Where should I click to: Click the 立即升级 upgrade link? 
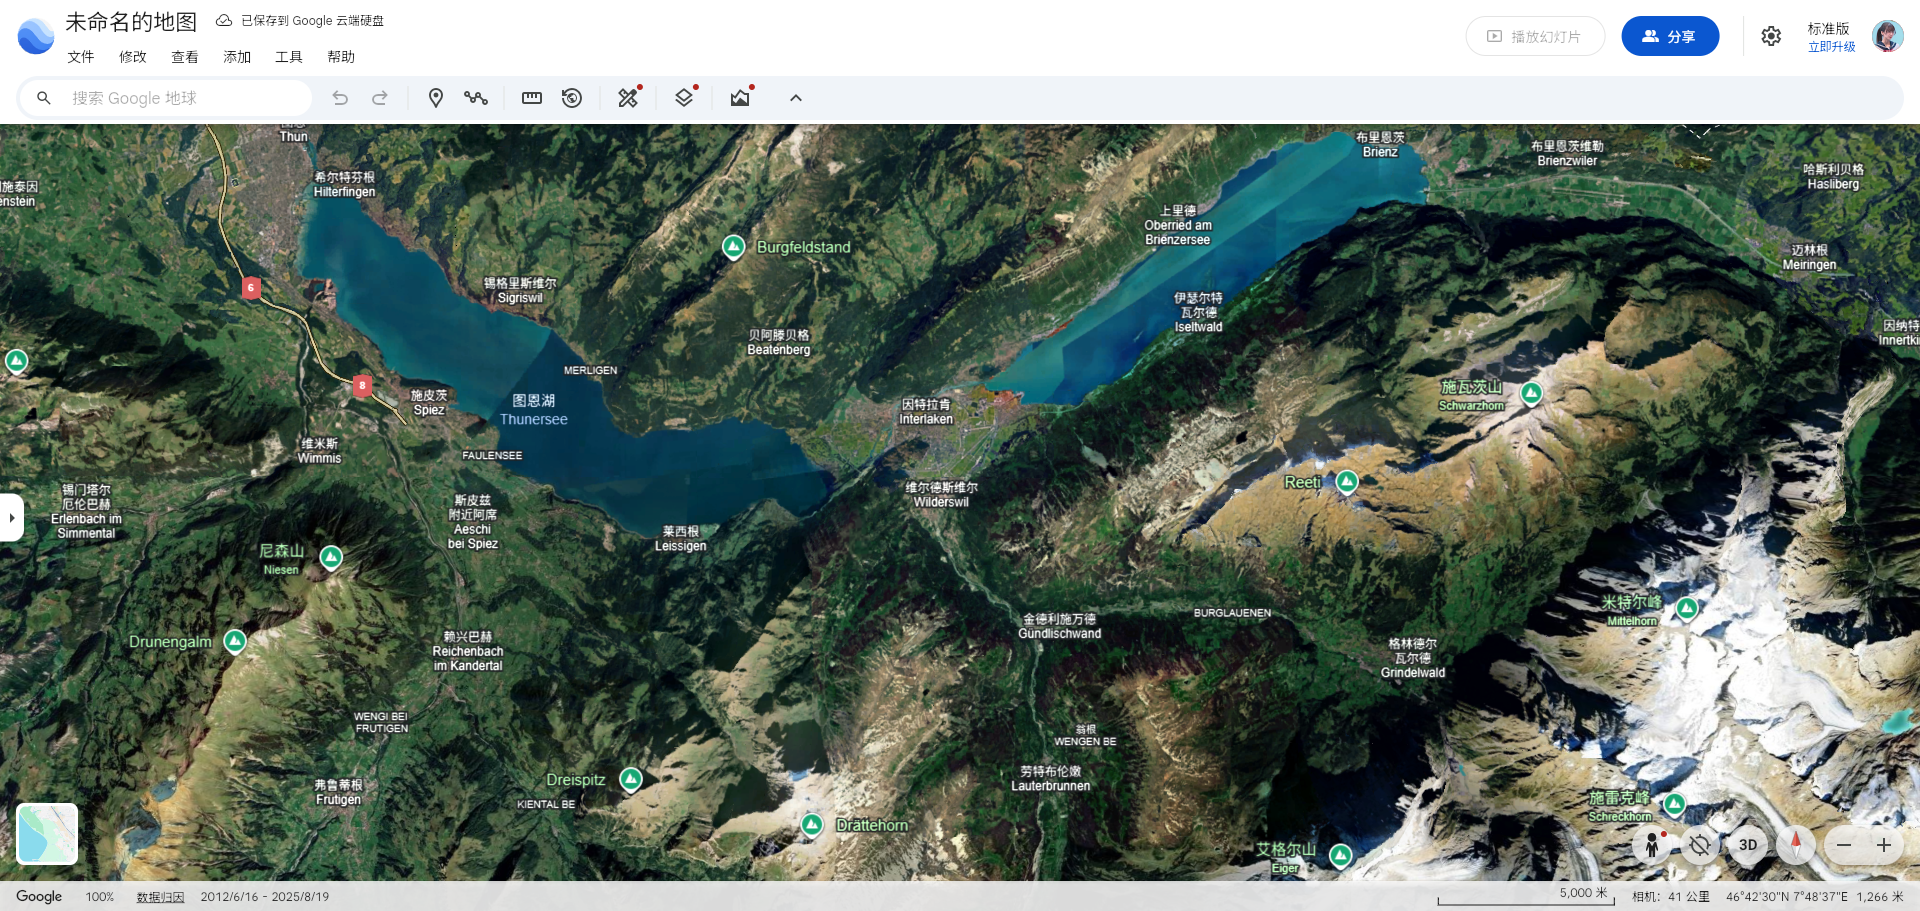(x=1831, y=47)
